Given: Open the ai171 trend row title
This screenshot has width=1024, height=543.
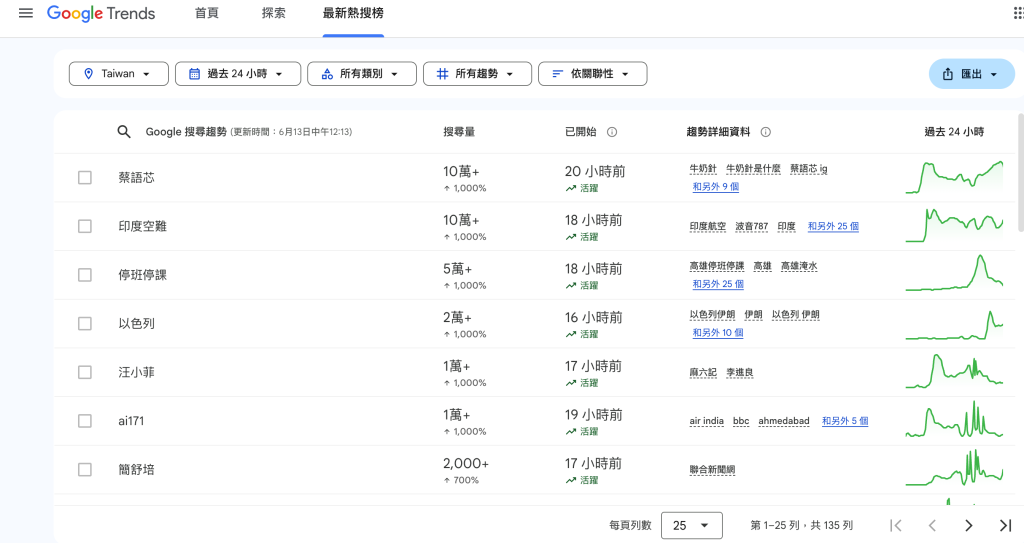Looking at the screenshot, I should [131, 421].
